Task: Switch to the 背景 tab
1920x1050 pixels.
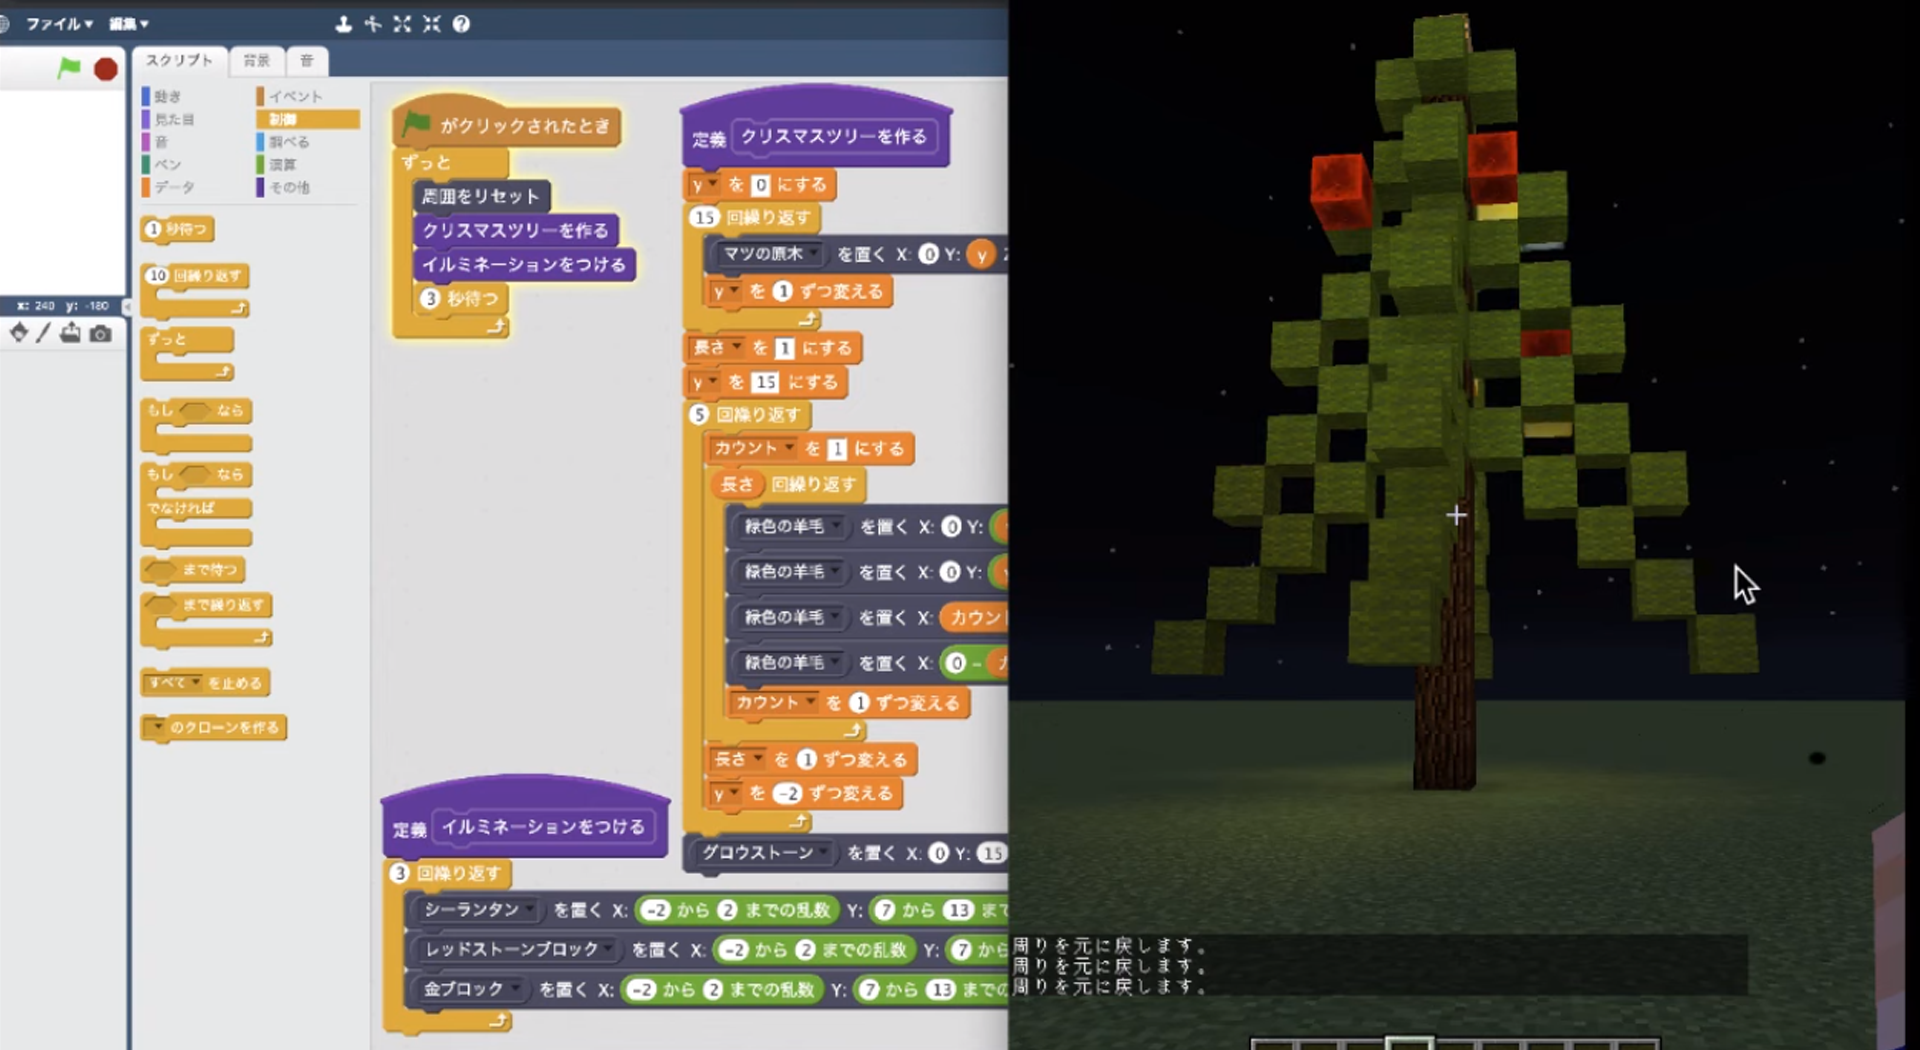Action: click(x=257, y=61)
